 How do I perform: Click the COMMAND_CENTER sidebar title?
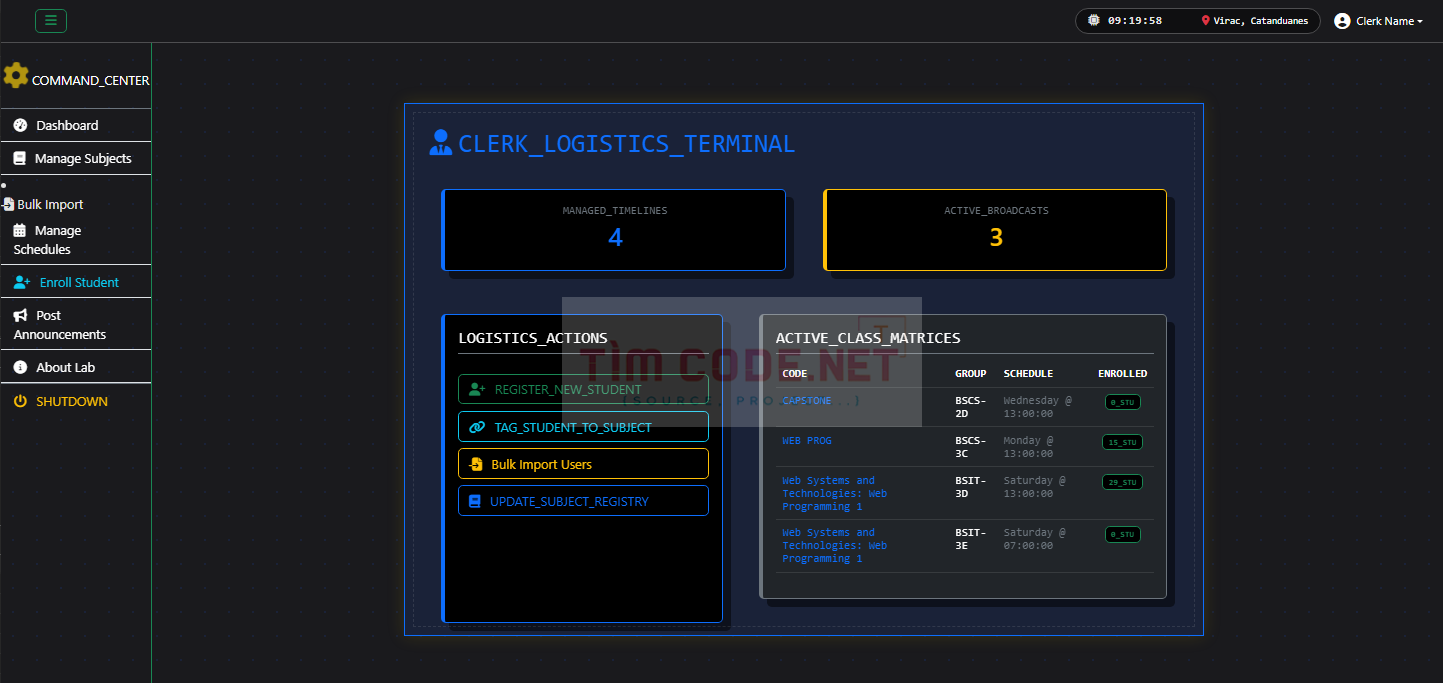(91, 80)
